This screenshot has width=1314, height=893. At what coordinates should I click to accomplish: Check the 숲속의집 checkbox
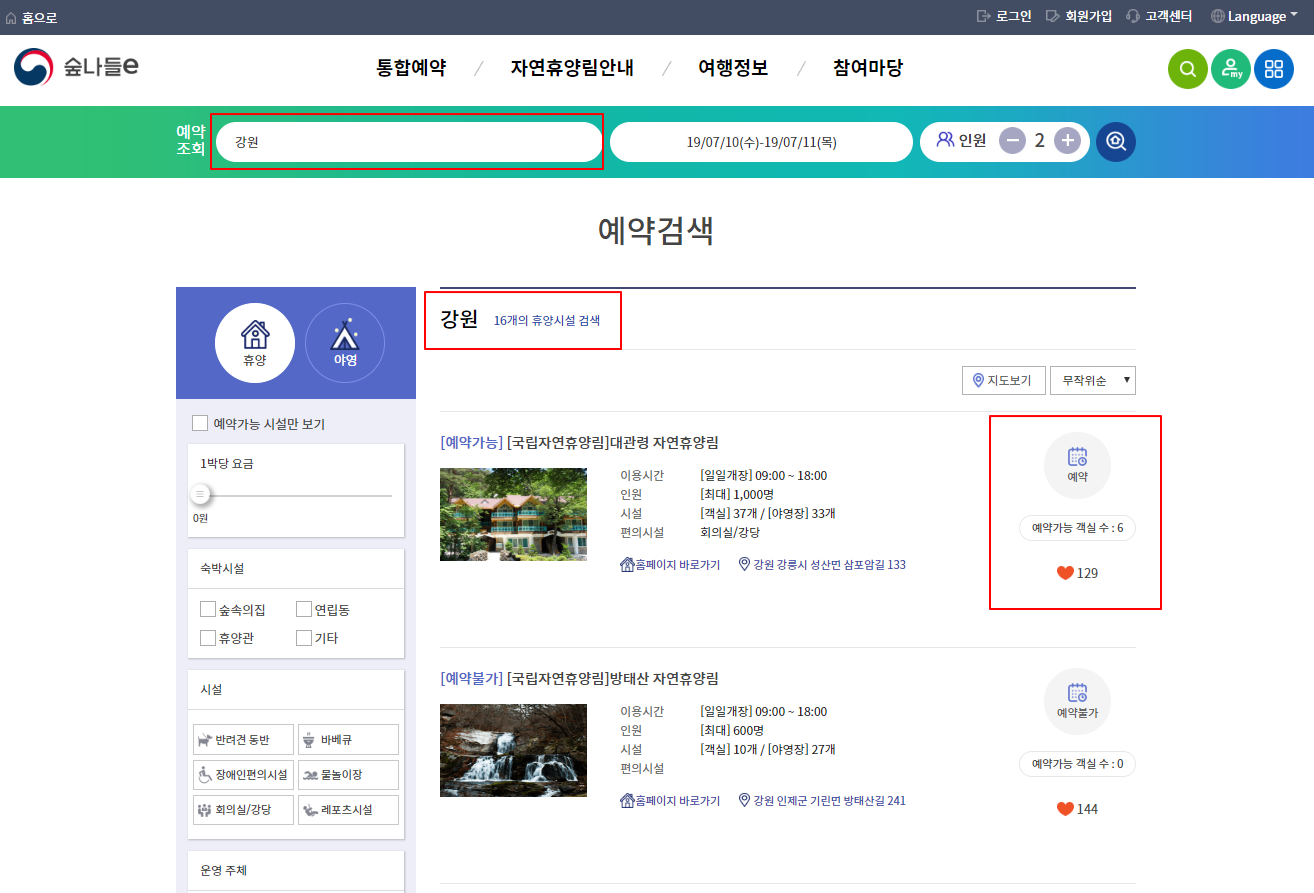pyautogui.click(x=208, y=610)
